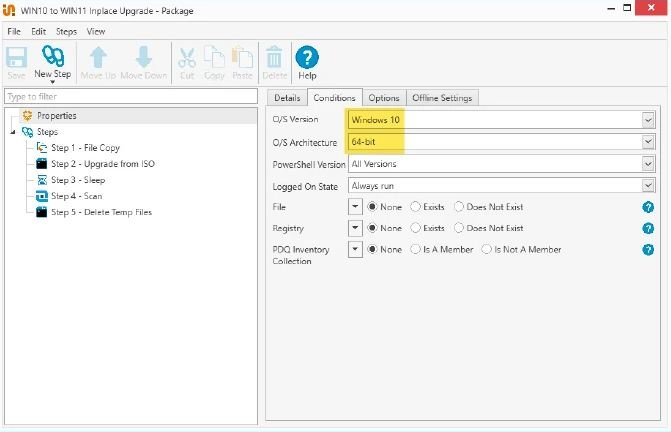Open help for the Registry condition
Screen dimensions: 671x432
tap(648, 228)
